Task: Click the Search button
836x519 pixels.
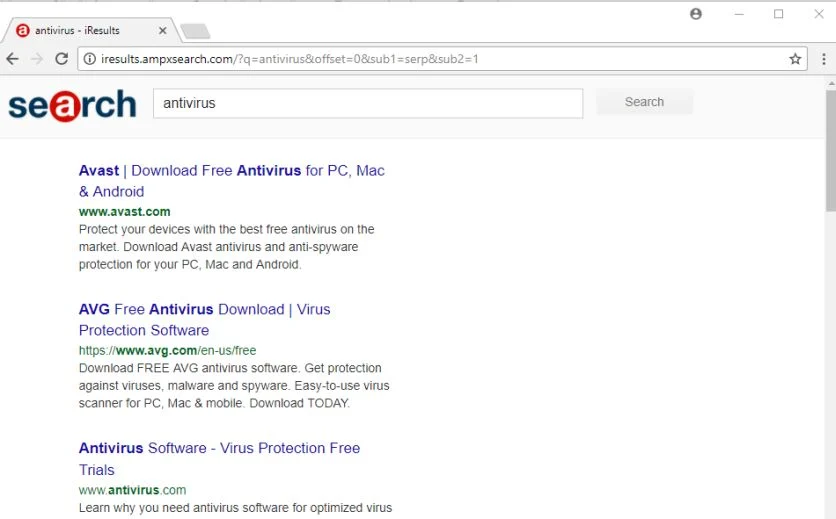Action: tap(644, 102)
